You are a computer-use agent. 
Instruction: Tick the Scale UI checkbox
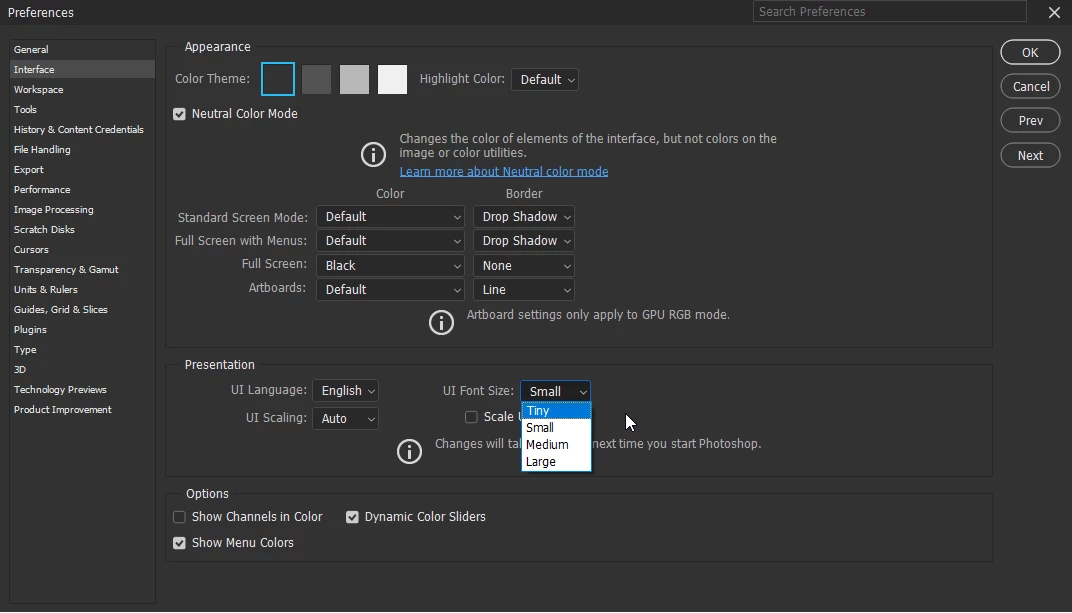pyautogui.click(x=471, y=417)
